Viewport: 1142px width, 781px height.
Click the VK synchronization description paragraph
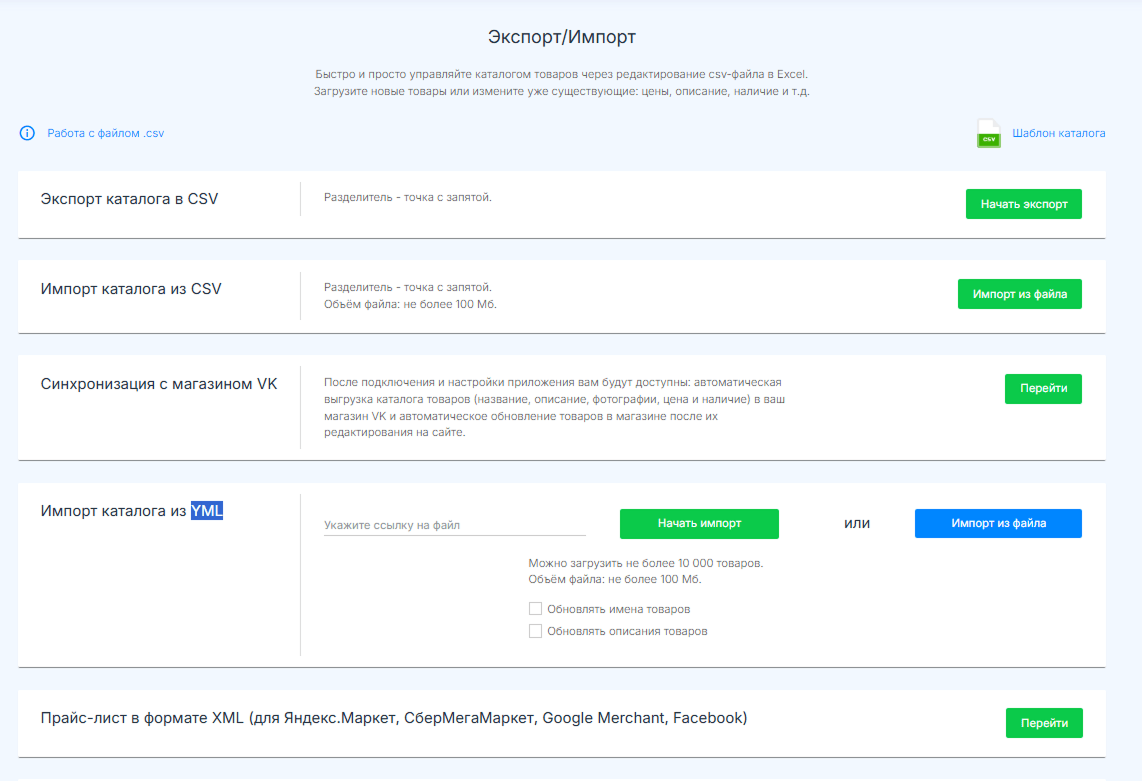[x=552, y=408]
